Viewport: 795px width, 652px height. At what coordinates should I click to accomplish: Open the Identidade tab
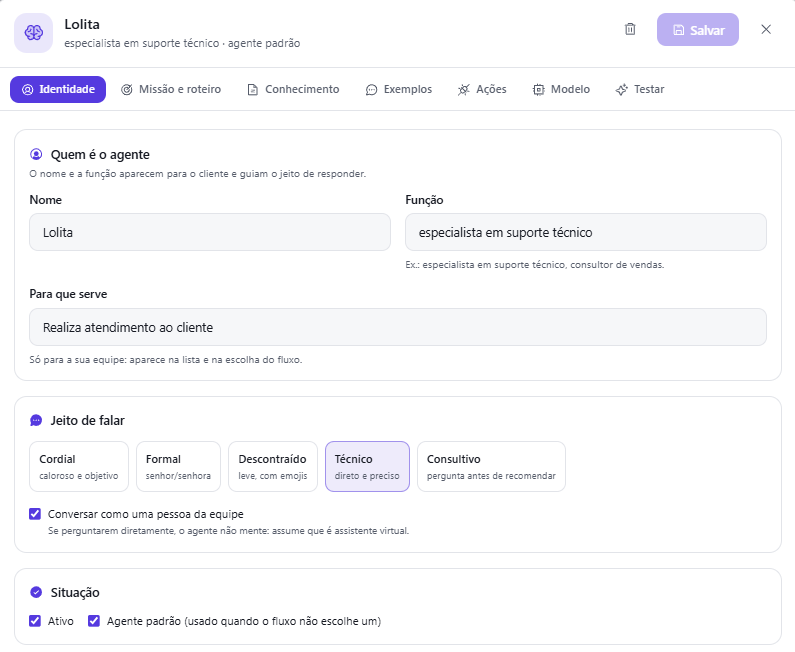coord(58,89)
